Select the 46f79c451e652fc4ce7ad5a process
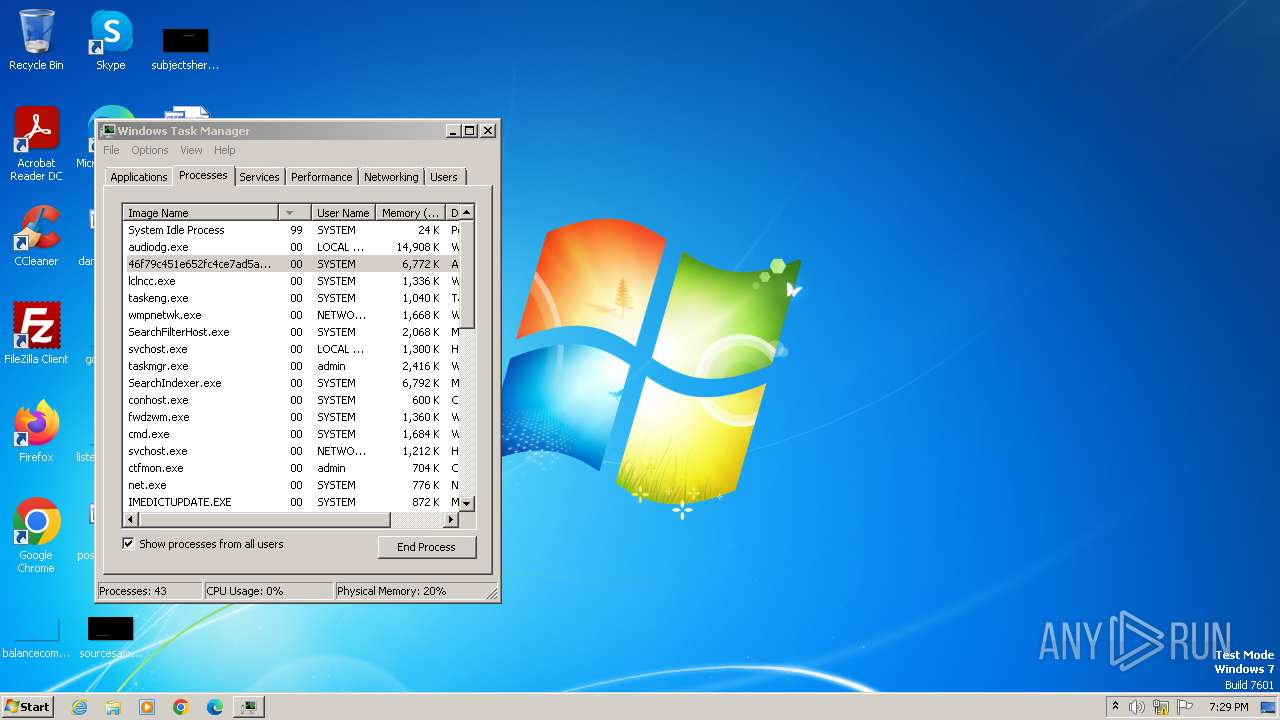1280x720 pixels. (x=291, y=264)
